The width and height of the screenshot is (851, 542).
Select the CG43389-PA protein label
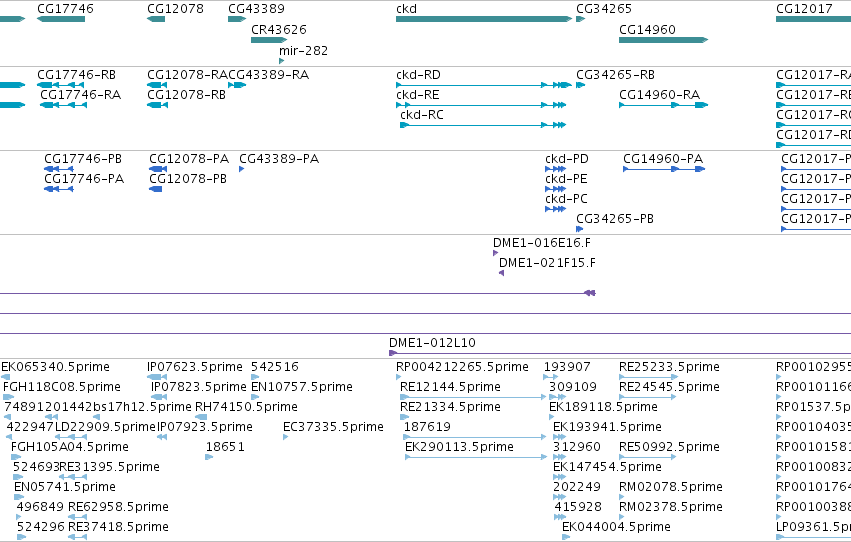[x=279, y=159]
